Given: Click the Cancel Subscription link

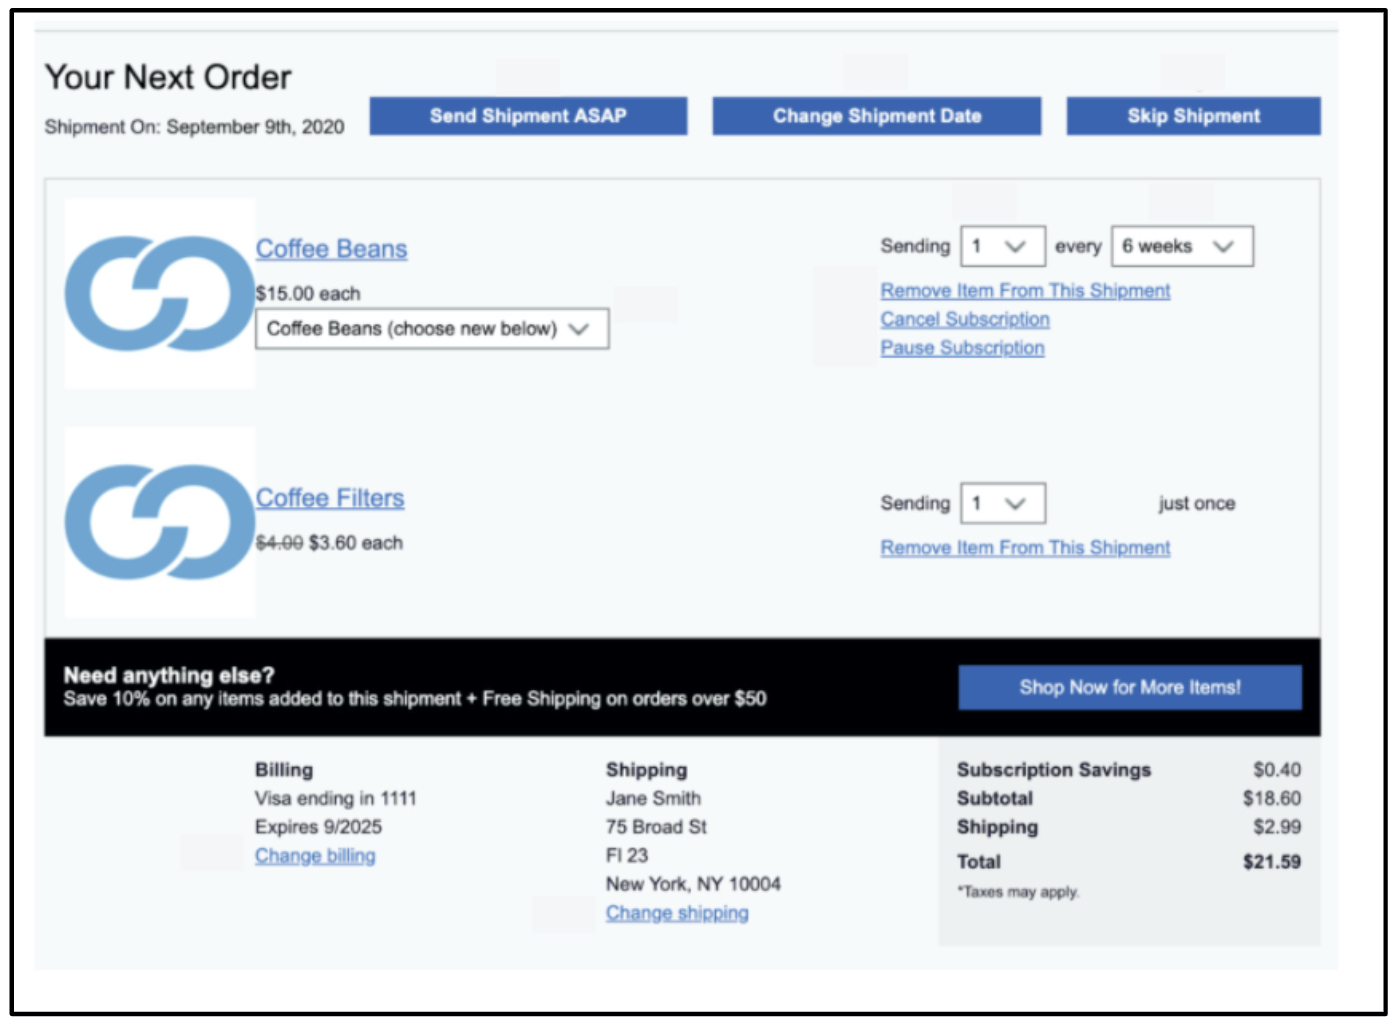Looking at the screenshot, I should point(965,319).
